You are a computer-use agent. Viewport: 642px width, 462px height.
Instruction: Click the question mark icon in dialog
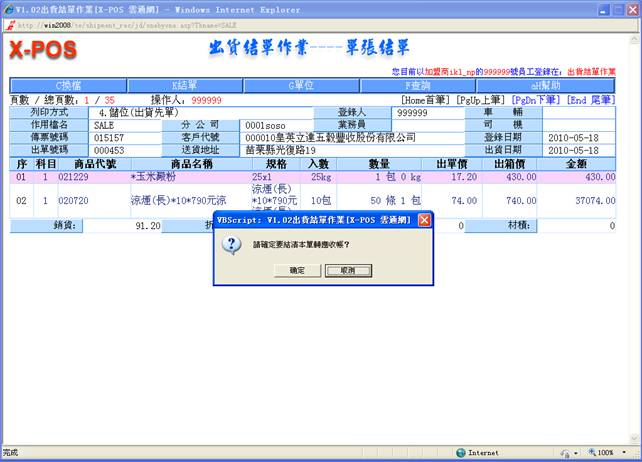pyautogui.click(x=232, y=245)
